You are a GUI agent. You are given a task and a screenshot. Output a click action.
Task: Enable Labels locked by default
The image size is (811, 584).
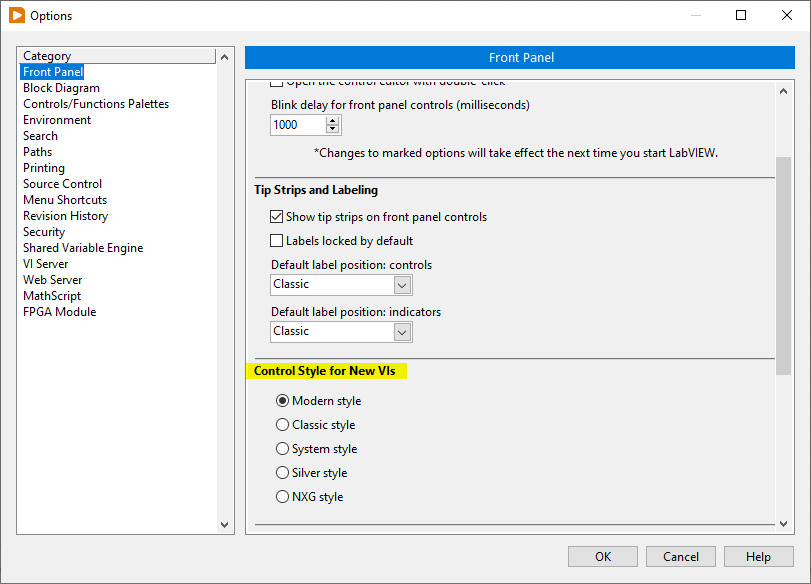(278, 241)
